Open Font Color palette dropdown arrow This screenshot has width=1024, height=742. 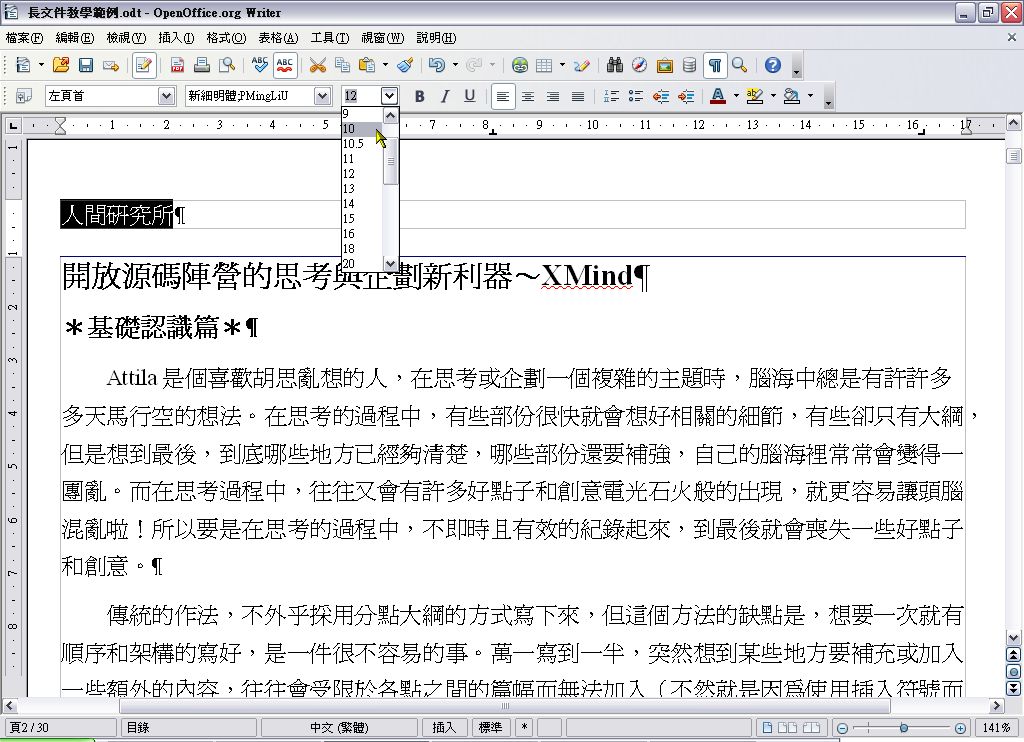click(736, 97)
